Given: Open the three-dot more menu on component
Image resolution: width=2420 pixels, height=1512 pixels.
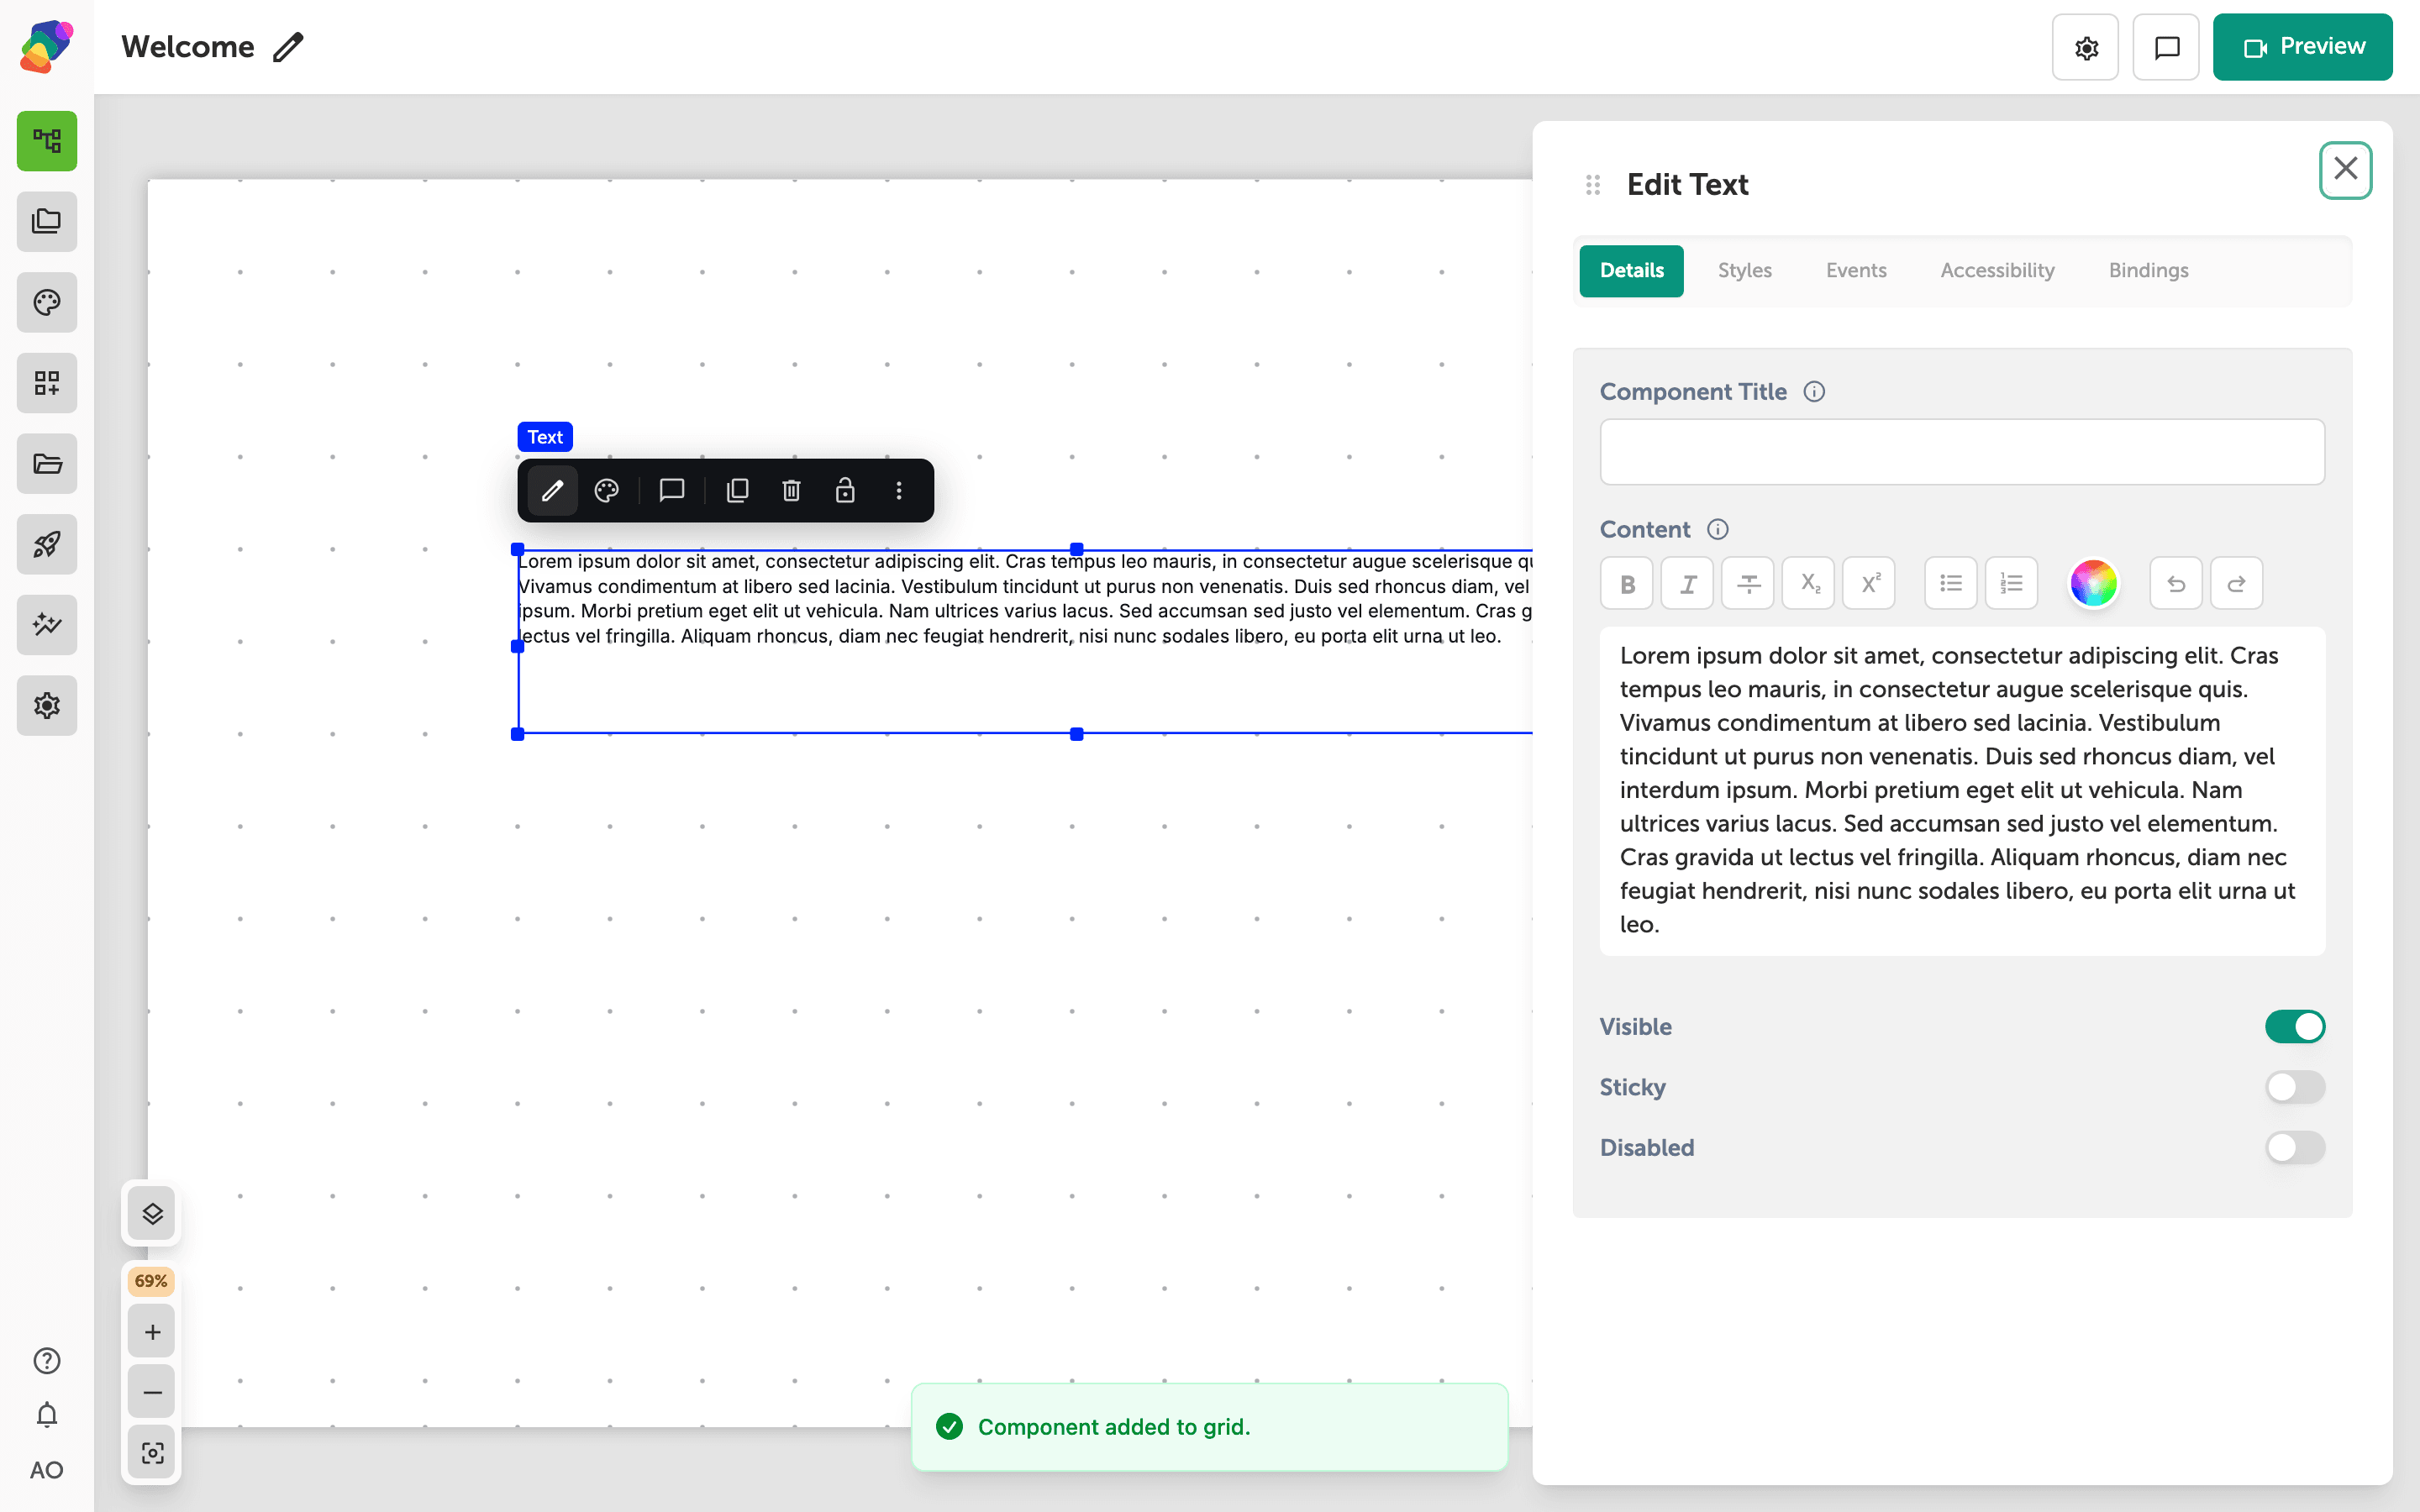Looking at the screenshot, I should pyautogui.click(x=899, y=490).
